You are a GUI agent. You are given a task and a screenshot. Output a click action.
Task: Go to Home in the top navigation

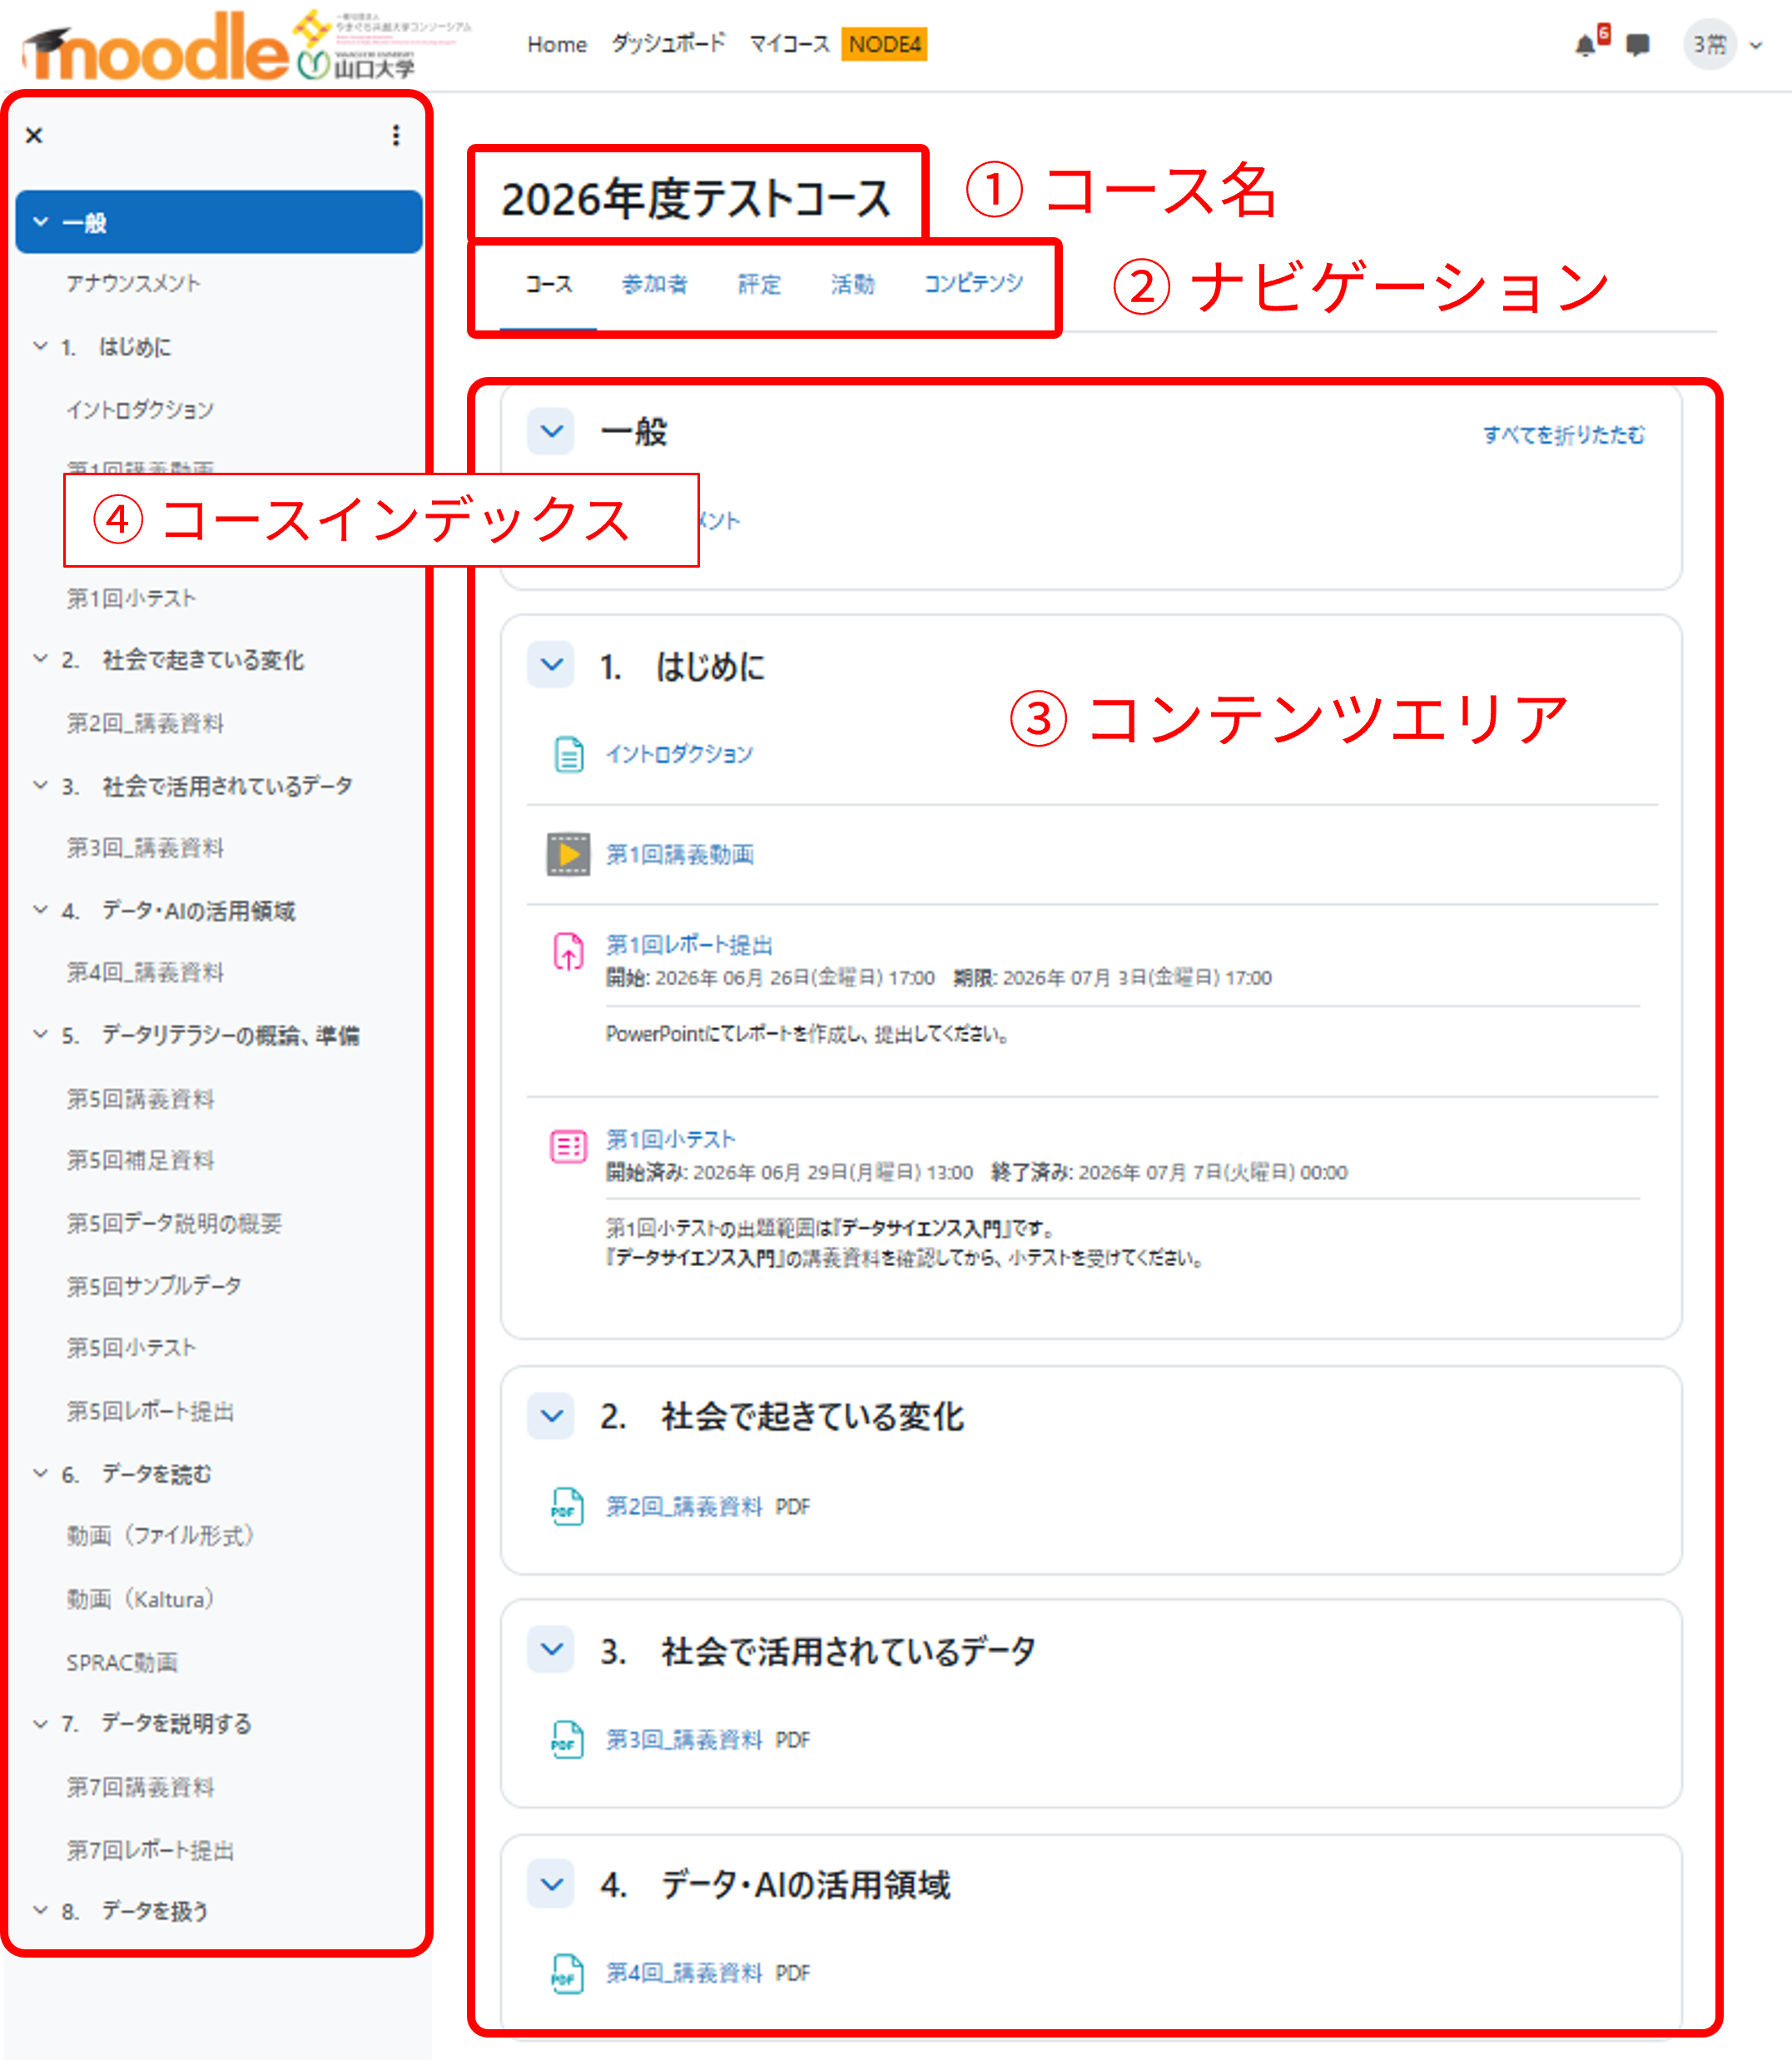pos(557,45)
